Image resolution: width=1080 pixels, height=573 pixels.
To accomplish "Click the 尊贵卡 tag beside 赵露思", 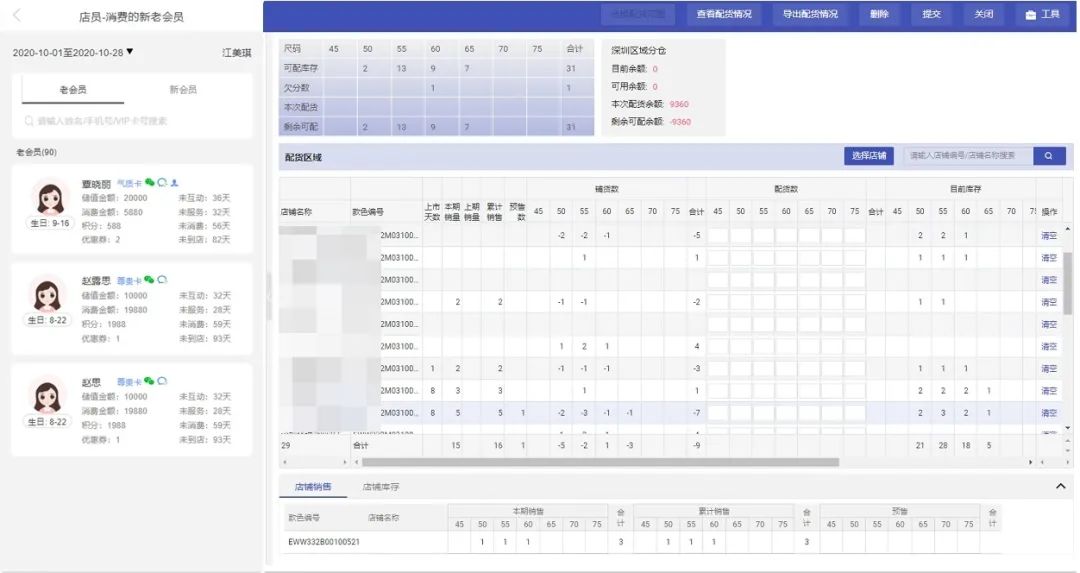I will point(129,281).
